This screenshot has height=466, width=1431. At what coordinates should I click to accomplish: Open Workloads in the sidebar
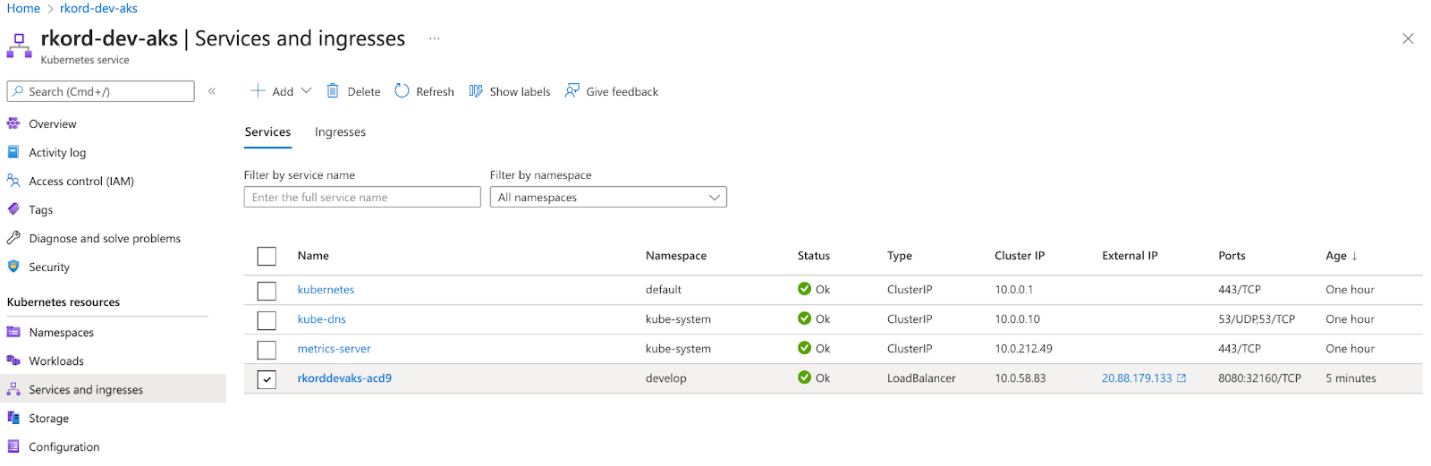point(56,361)
